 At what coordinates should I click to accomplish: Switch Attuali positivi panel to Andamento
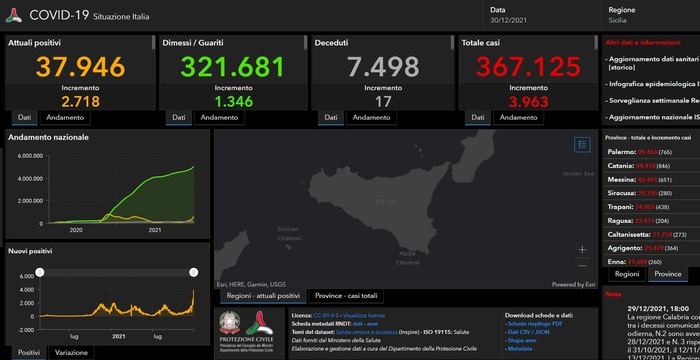[65, 117]
